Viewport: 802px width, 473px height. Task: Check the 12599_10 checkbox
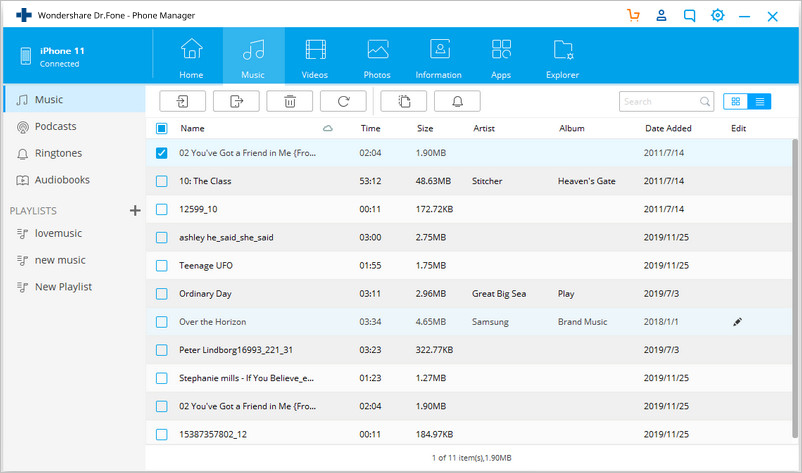(x=162, y=209)
